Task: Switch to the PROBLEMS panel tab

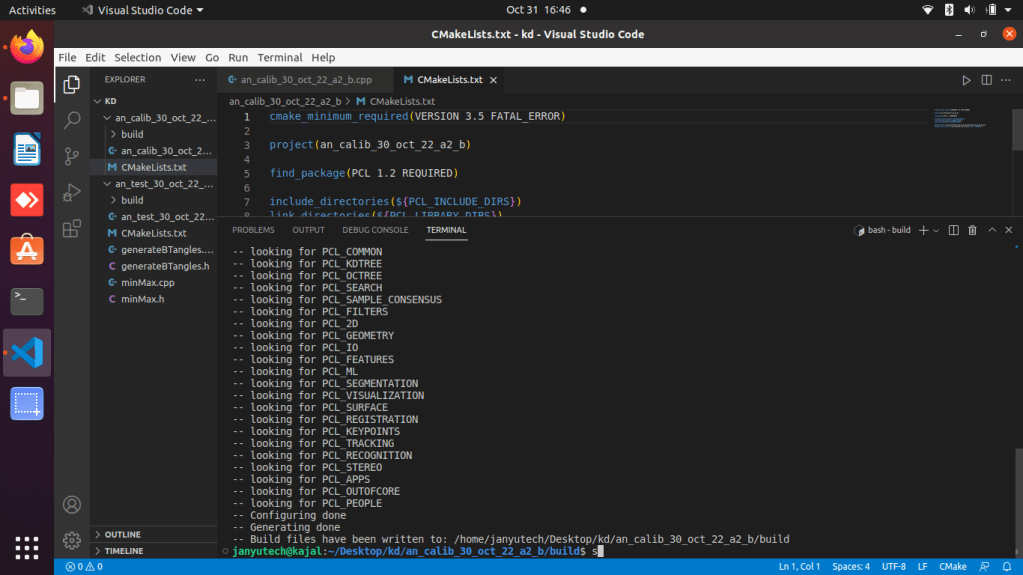Action: point(253,230)
